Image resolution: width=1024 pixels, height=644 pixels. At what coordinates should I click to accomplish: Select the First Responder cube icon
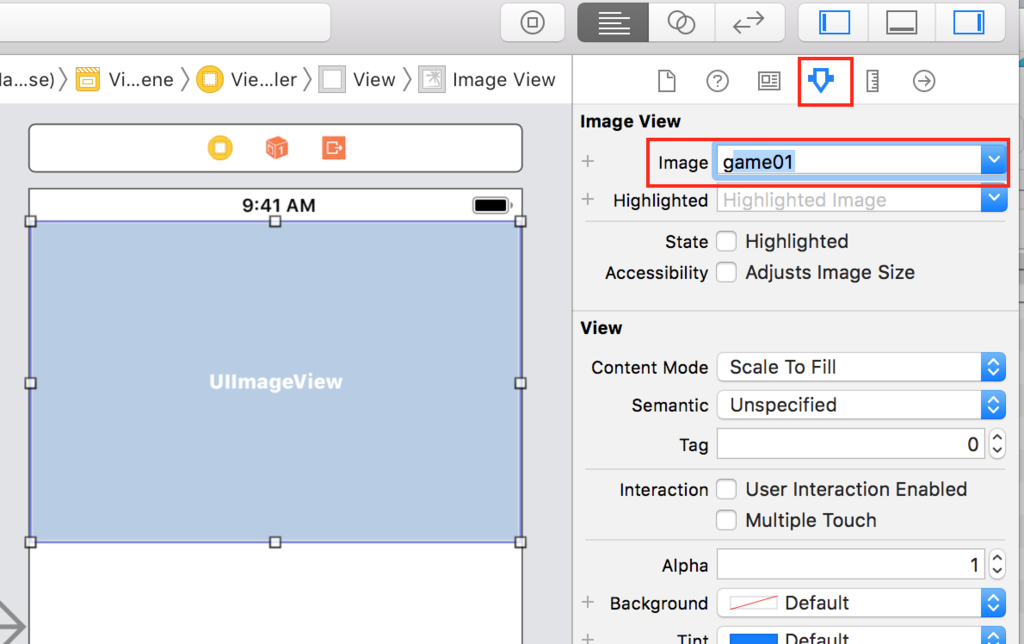pyautogui.click(x=277, y=148)
